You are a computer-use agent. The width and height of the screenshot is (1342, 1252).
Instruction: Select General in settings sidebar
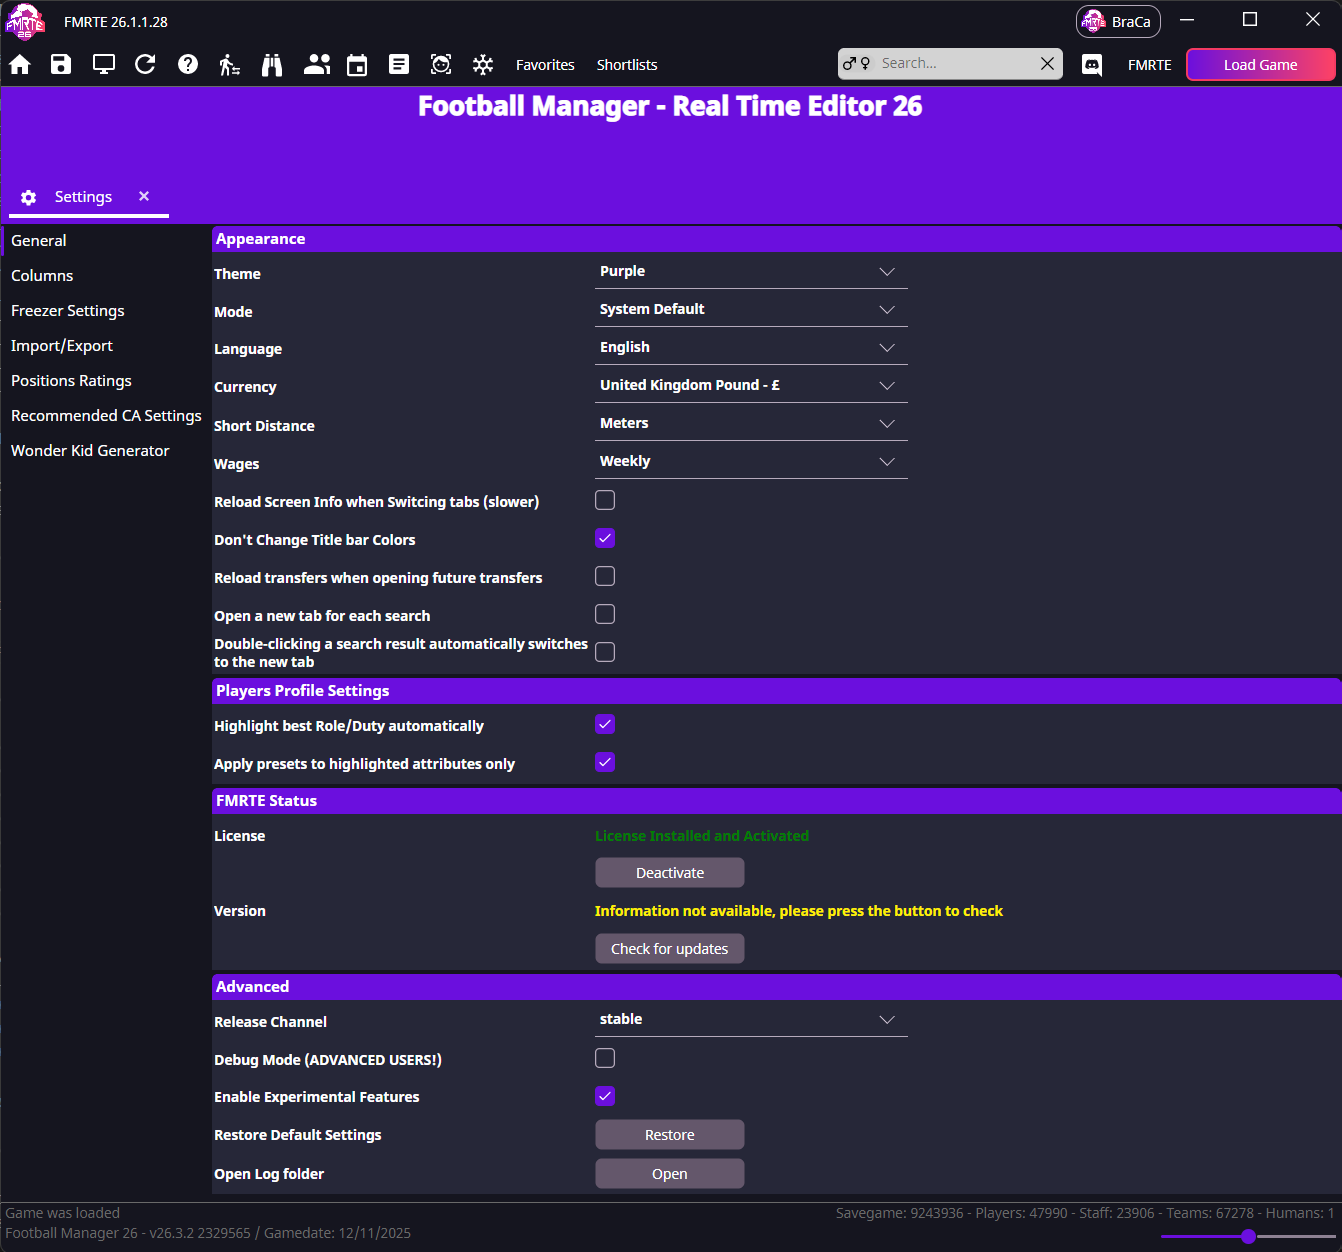(x=39, y=240)
